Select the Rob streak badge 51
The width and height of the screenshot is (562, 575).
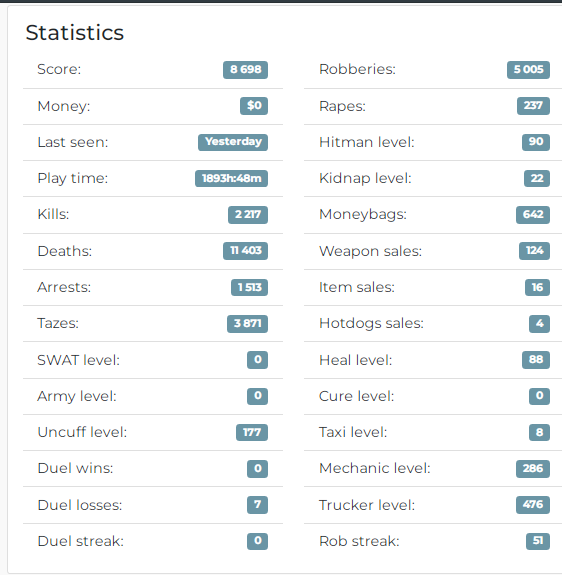tap(538, 541)
